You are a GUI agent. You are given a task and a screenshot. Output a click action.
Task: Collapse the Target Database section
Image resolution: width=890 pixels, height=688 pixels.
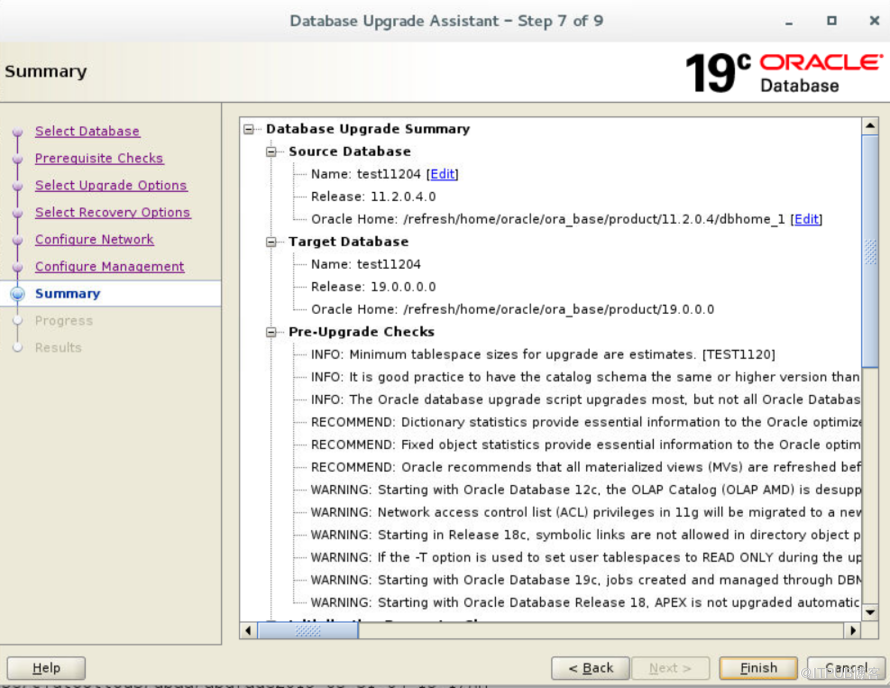[272, 242]
